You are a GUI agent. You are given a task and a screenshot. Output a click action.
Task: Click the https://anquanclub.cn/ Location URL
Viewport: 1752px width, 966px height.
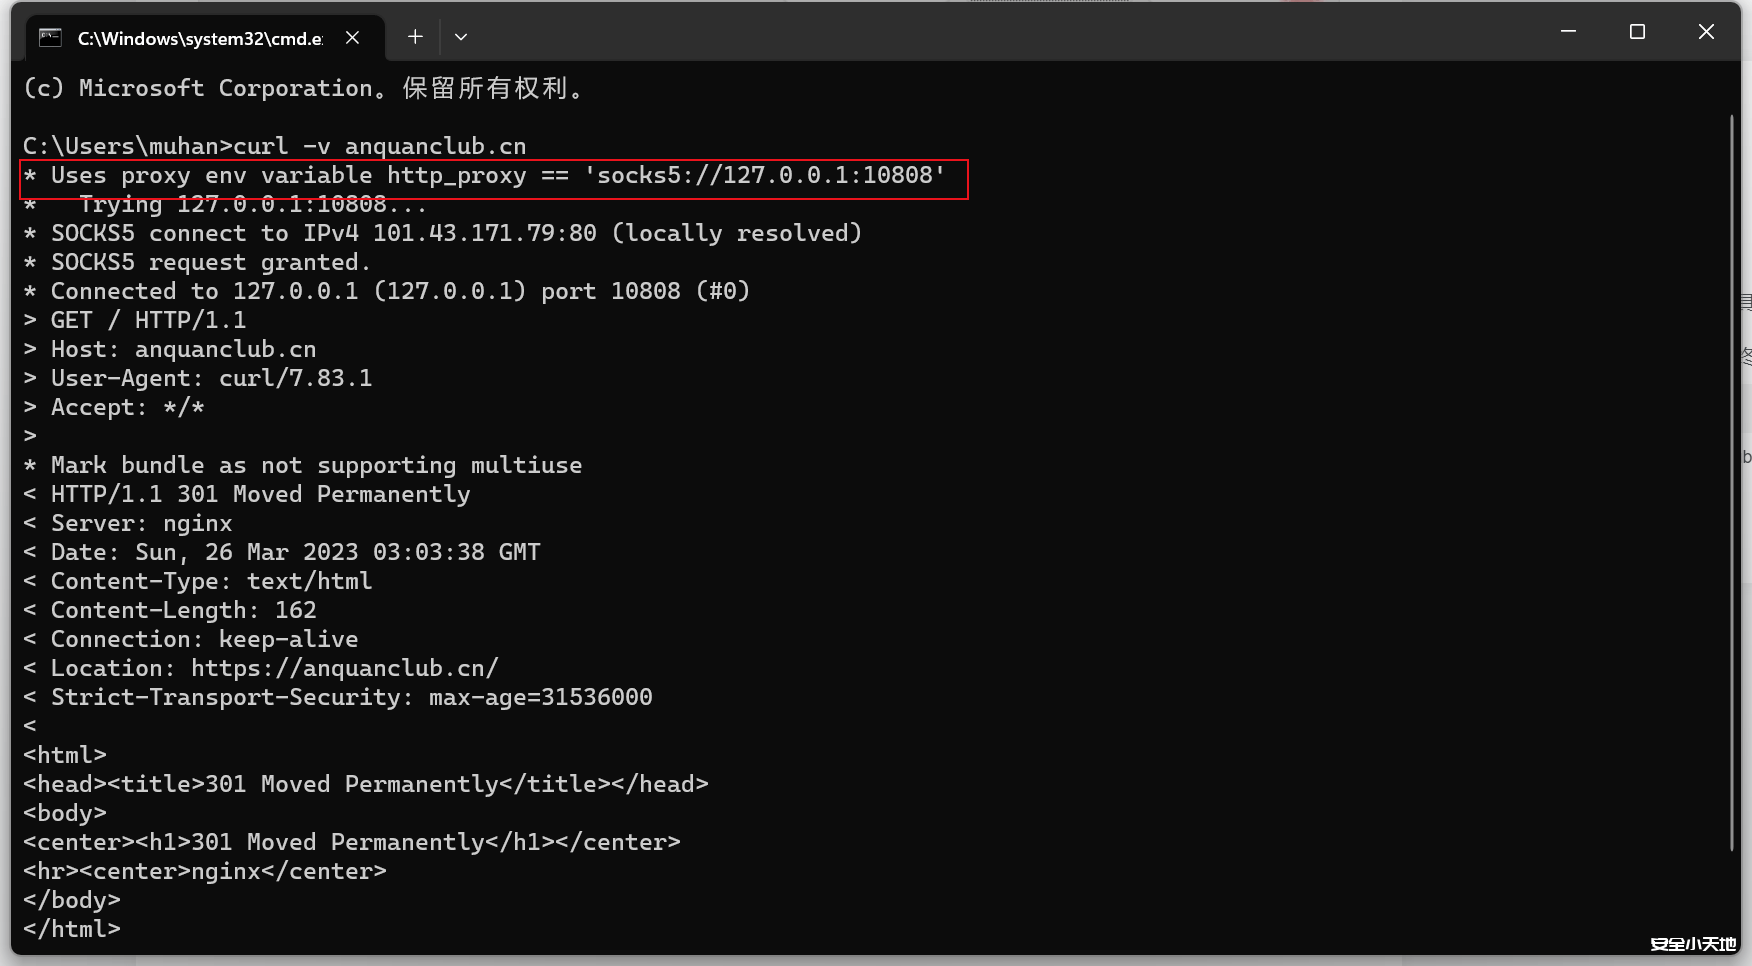[x=344, y=668]
